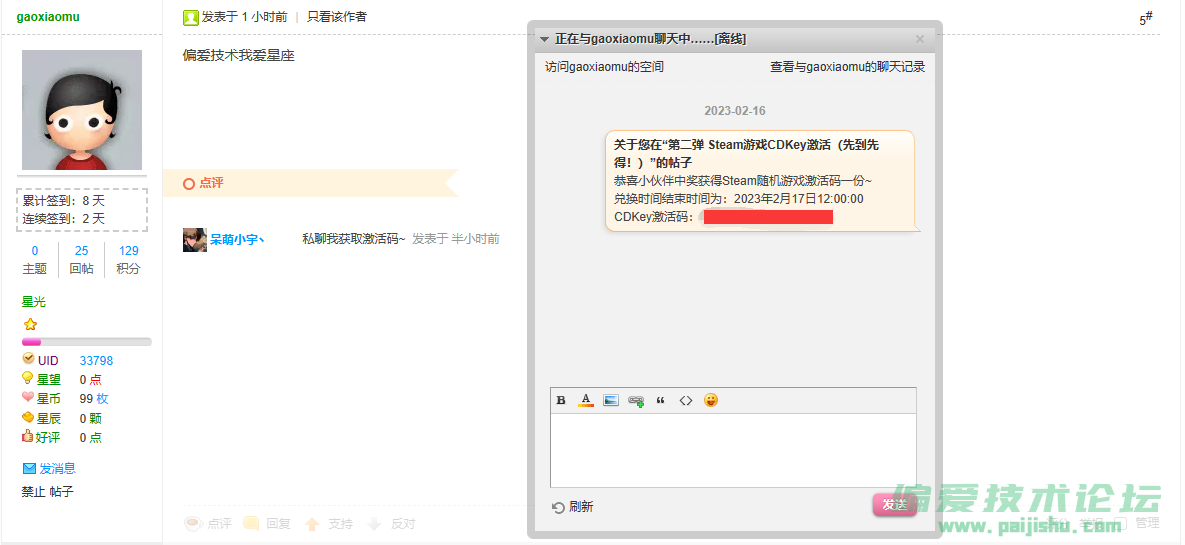Toggle bold formatting in chat editor
Viewport: 1185px width, 545px height.
561,401
